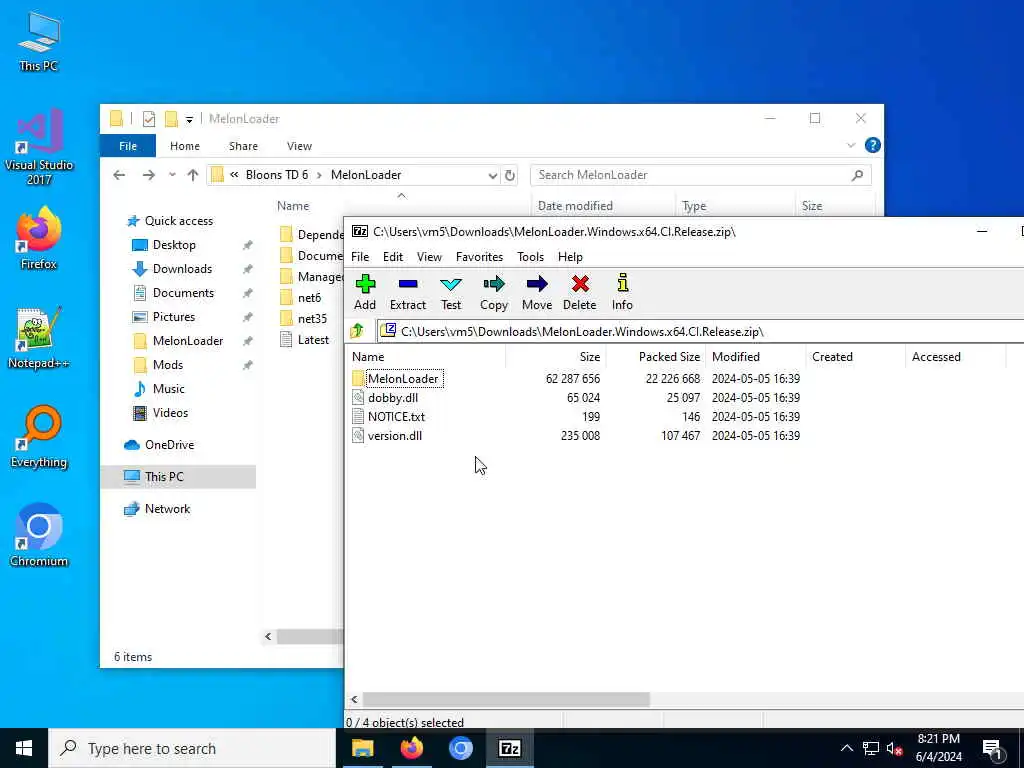Go up one level using 7-Zip folder arrow icon
This screenshot has width=1024, height=768.
[357, 331]
